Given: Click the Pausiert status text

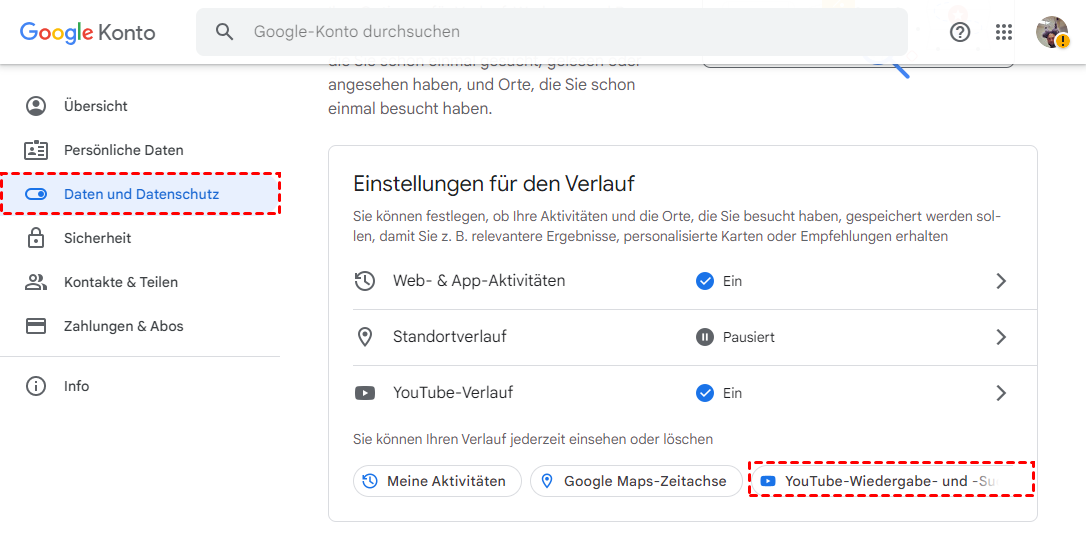Looking at the screenshot, I should (x=749, y=337).
